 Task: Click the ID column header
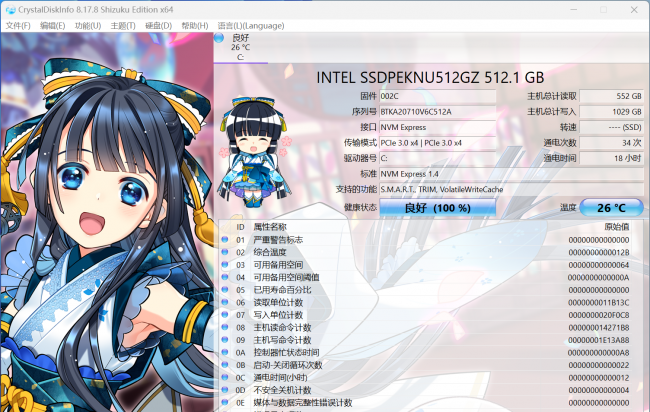[x=240, y=227]
